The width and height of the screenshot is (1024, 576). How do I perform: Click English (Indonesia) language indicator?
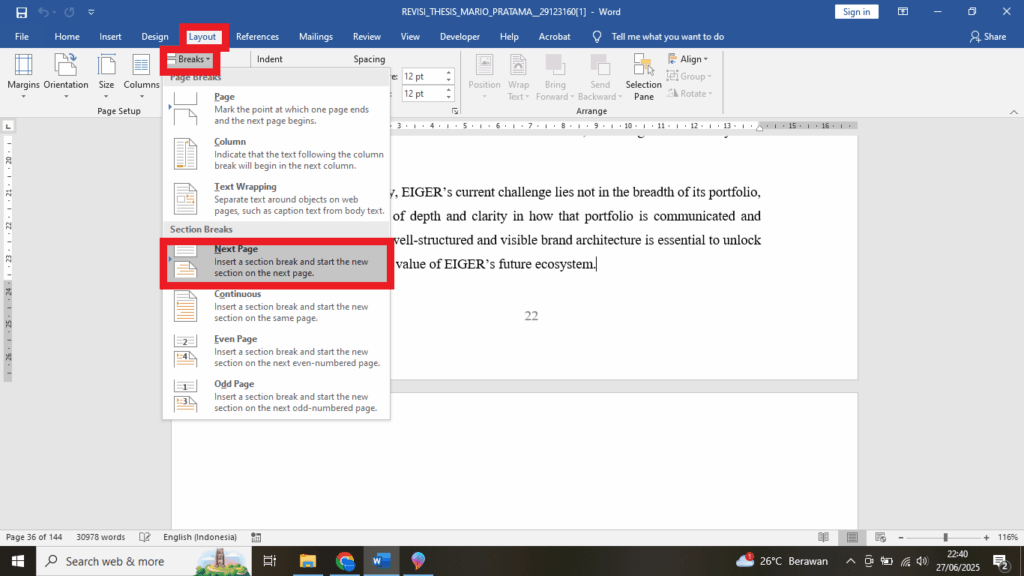click(200, 537)
